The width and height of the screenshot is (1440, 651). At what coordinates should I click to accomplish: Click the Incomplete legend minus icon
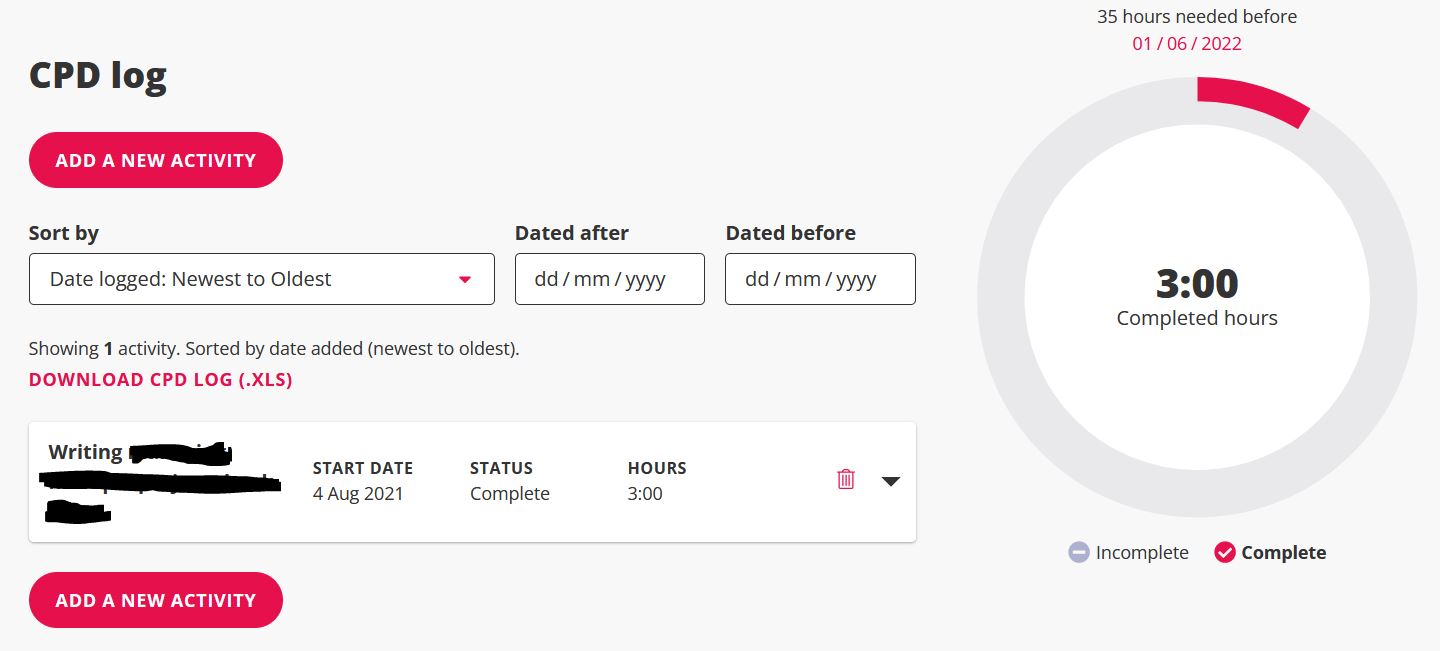(1079, 552)
